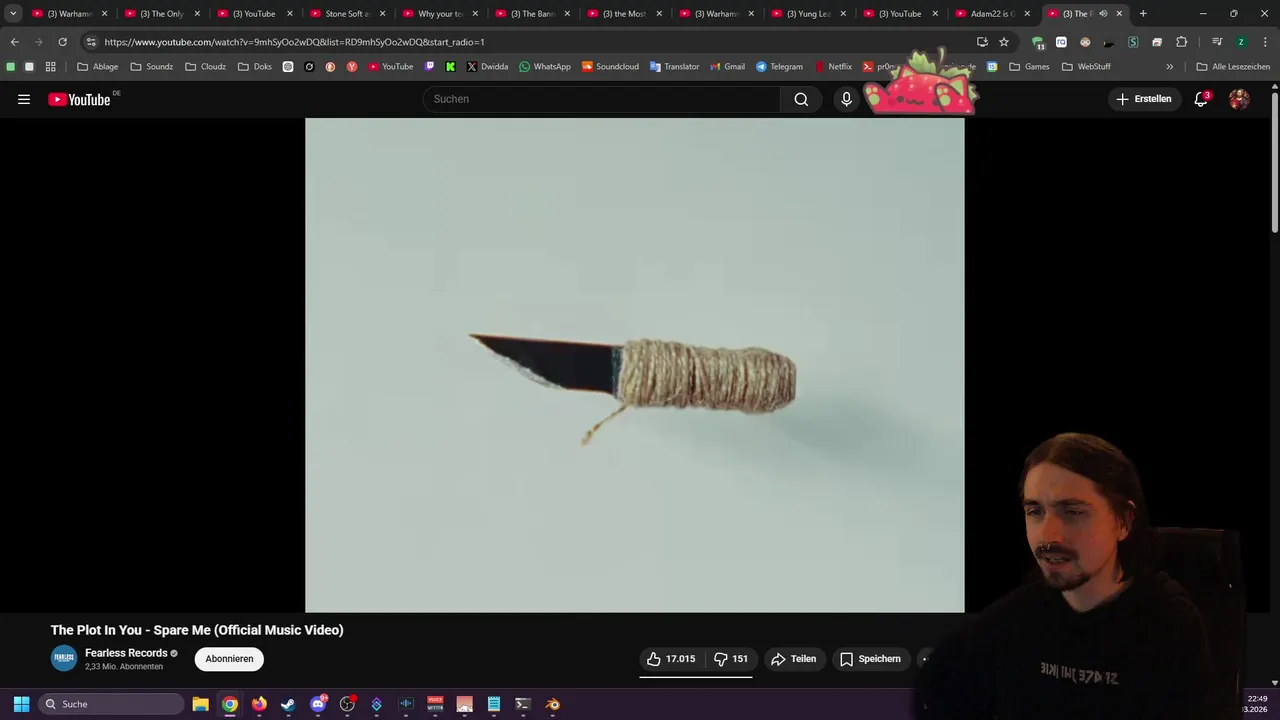The image size is (1280, 720).
Task: Open the Translator bookmark
Action: click(x=674, y=67)
